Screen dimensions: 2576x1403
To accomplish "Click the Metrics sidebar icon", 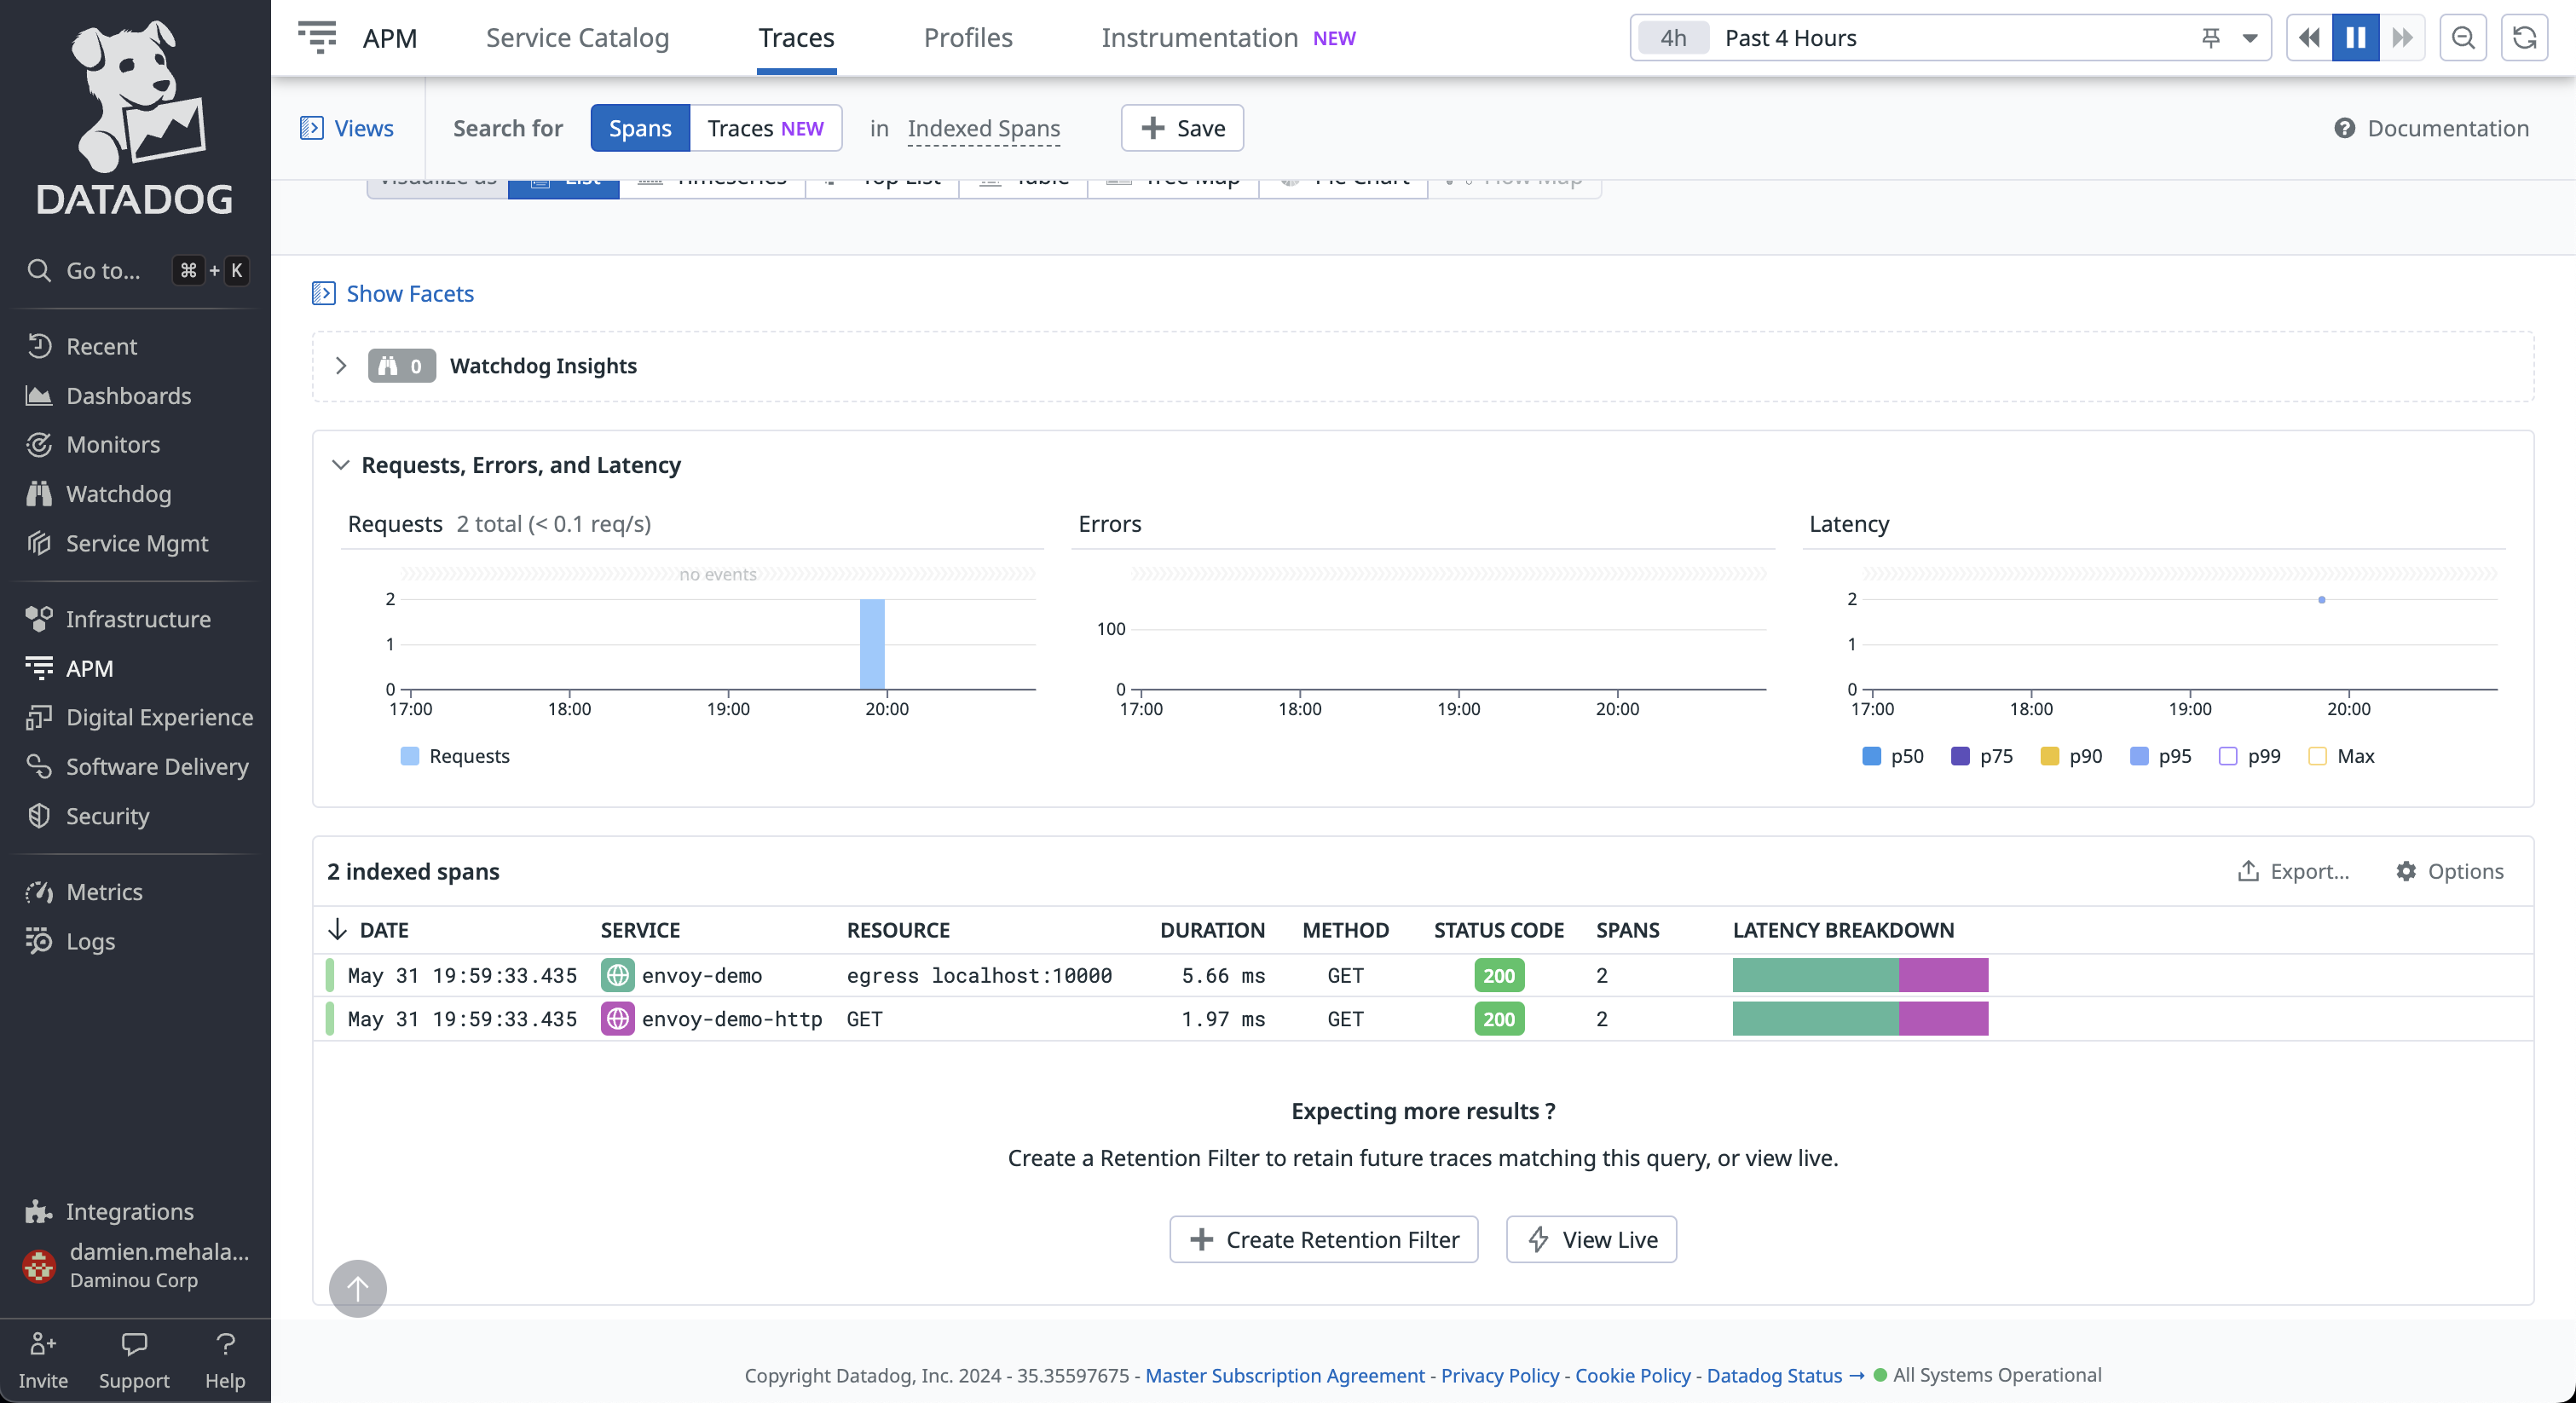I will point(40,892).
